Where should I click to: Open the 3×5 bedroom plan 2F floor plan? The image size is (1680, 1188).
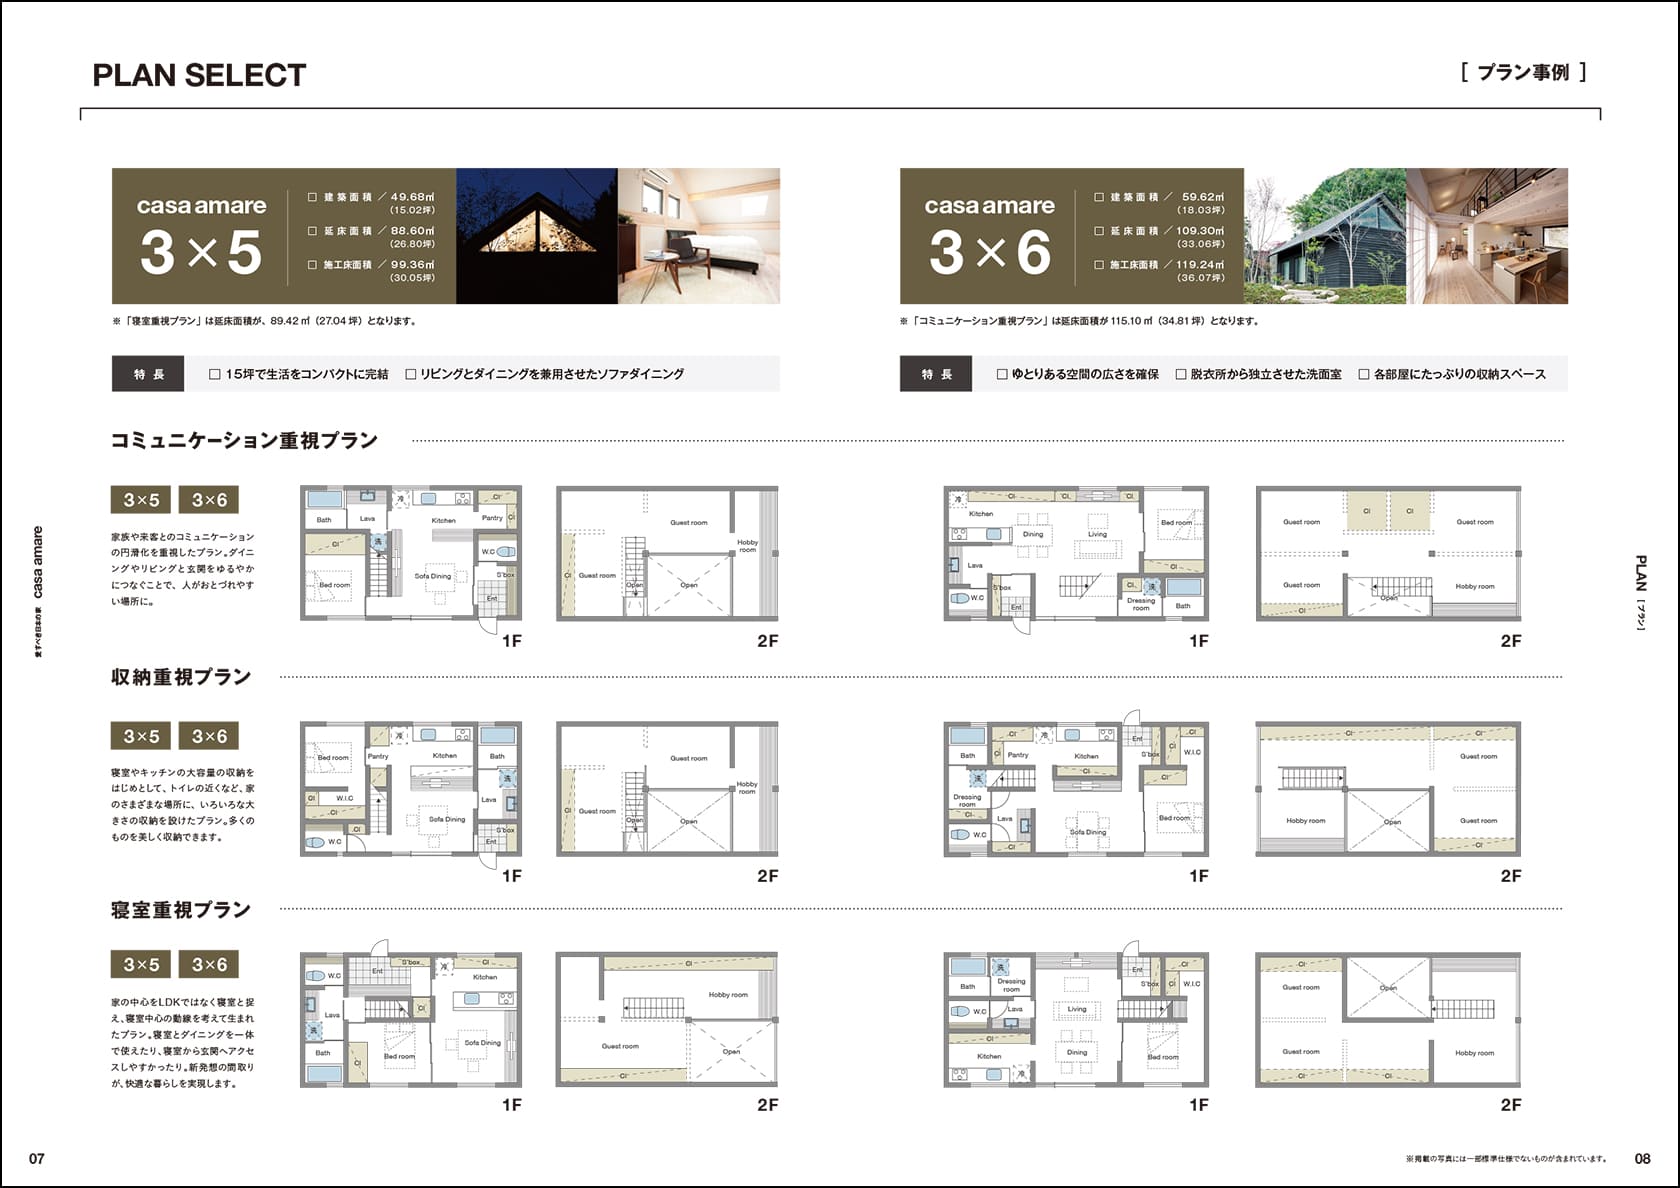[667, 1020]
